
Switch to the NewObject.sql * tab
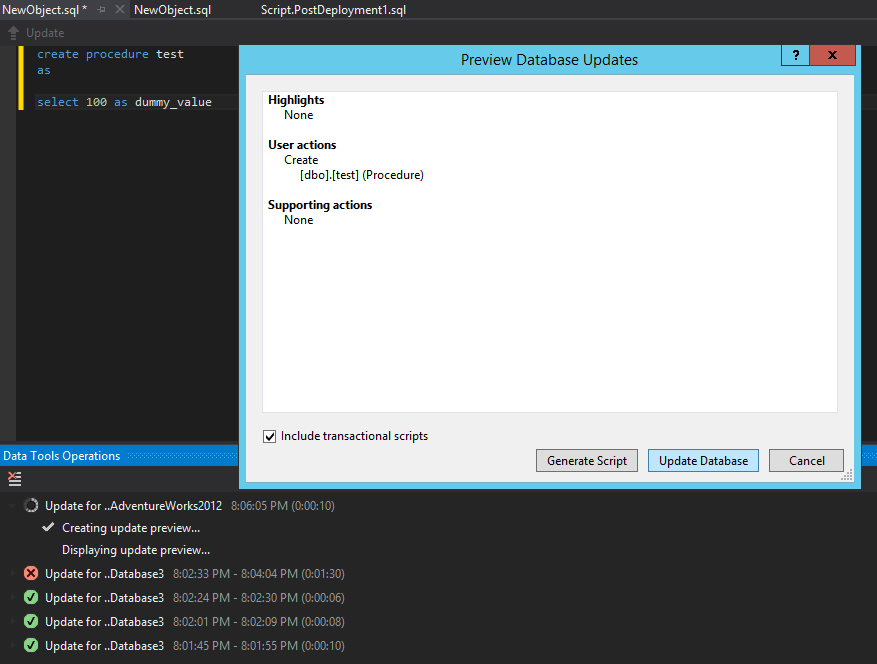pyautogui.click(x=45, y=10)
